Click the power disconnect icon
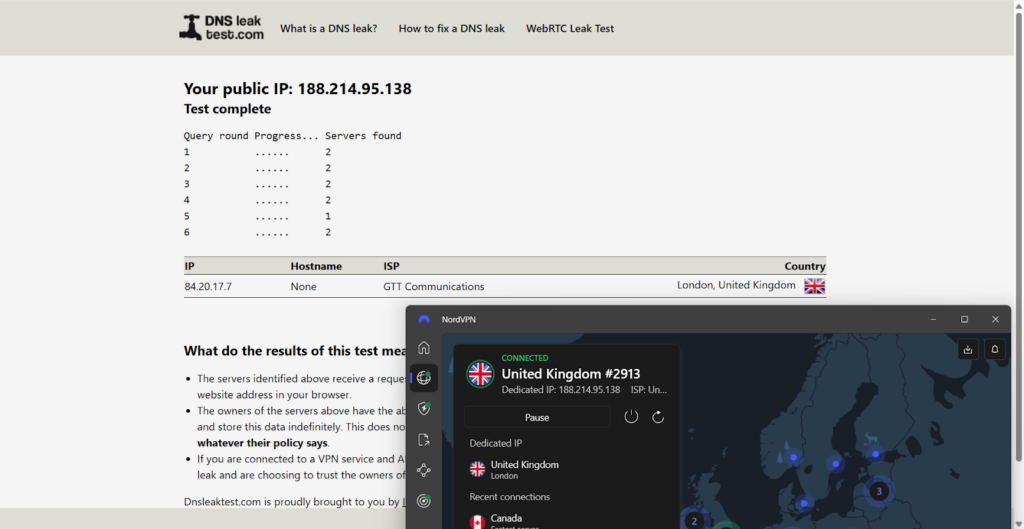Screen dimensions: 1024x529 pos(631,417)
